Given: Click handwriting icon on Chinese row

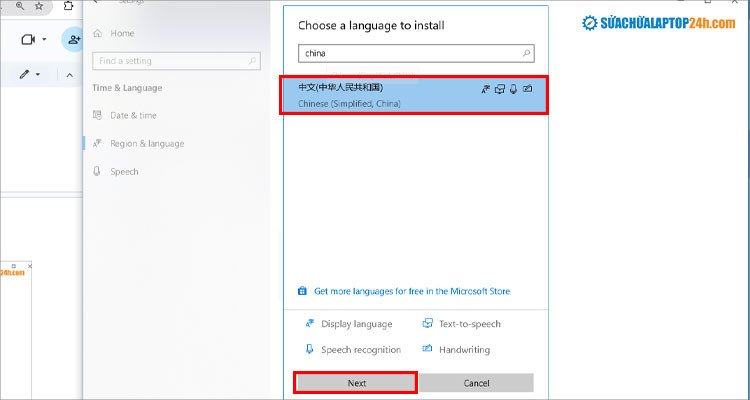Looking at the screenshot, I should (527, 89).
